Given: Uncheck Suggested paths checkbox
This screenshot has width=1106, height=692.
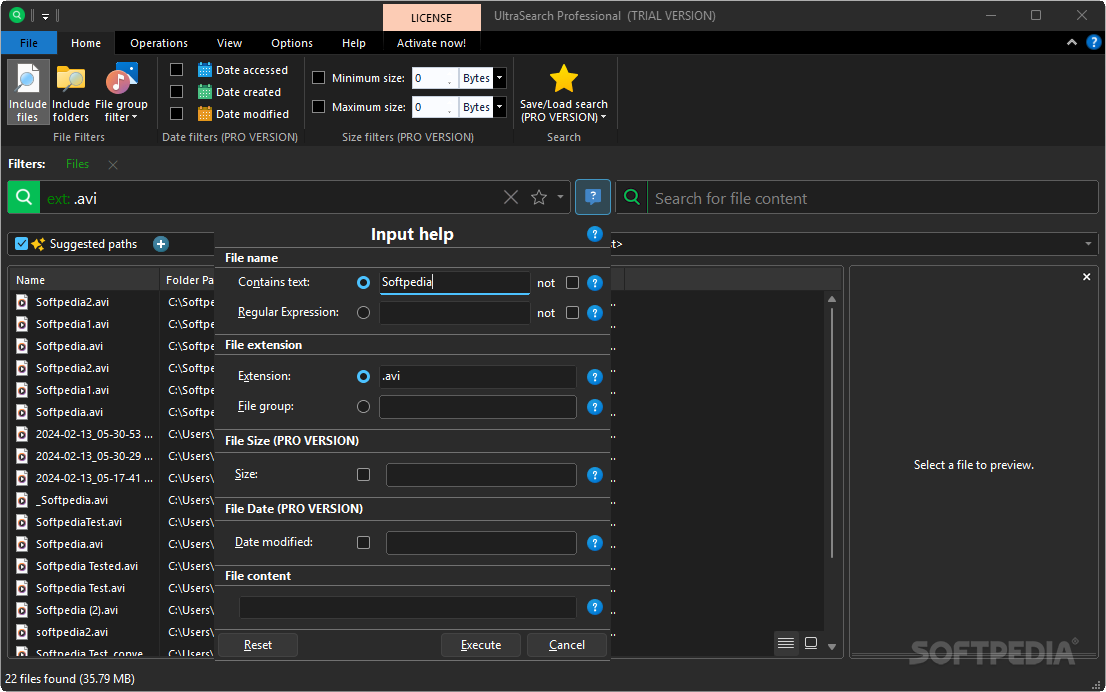Looking at the screenshot, I should click(22, 244).
